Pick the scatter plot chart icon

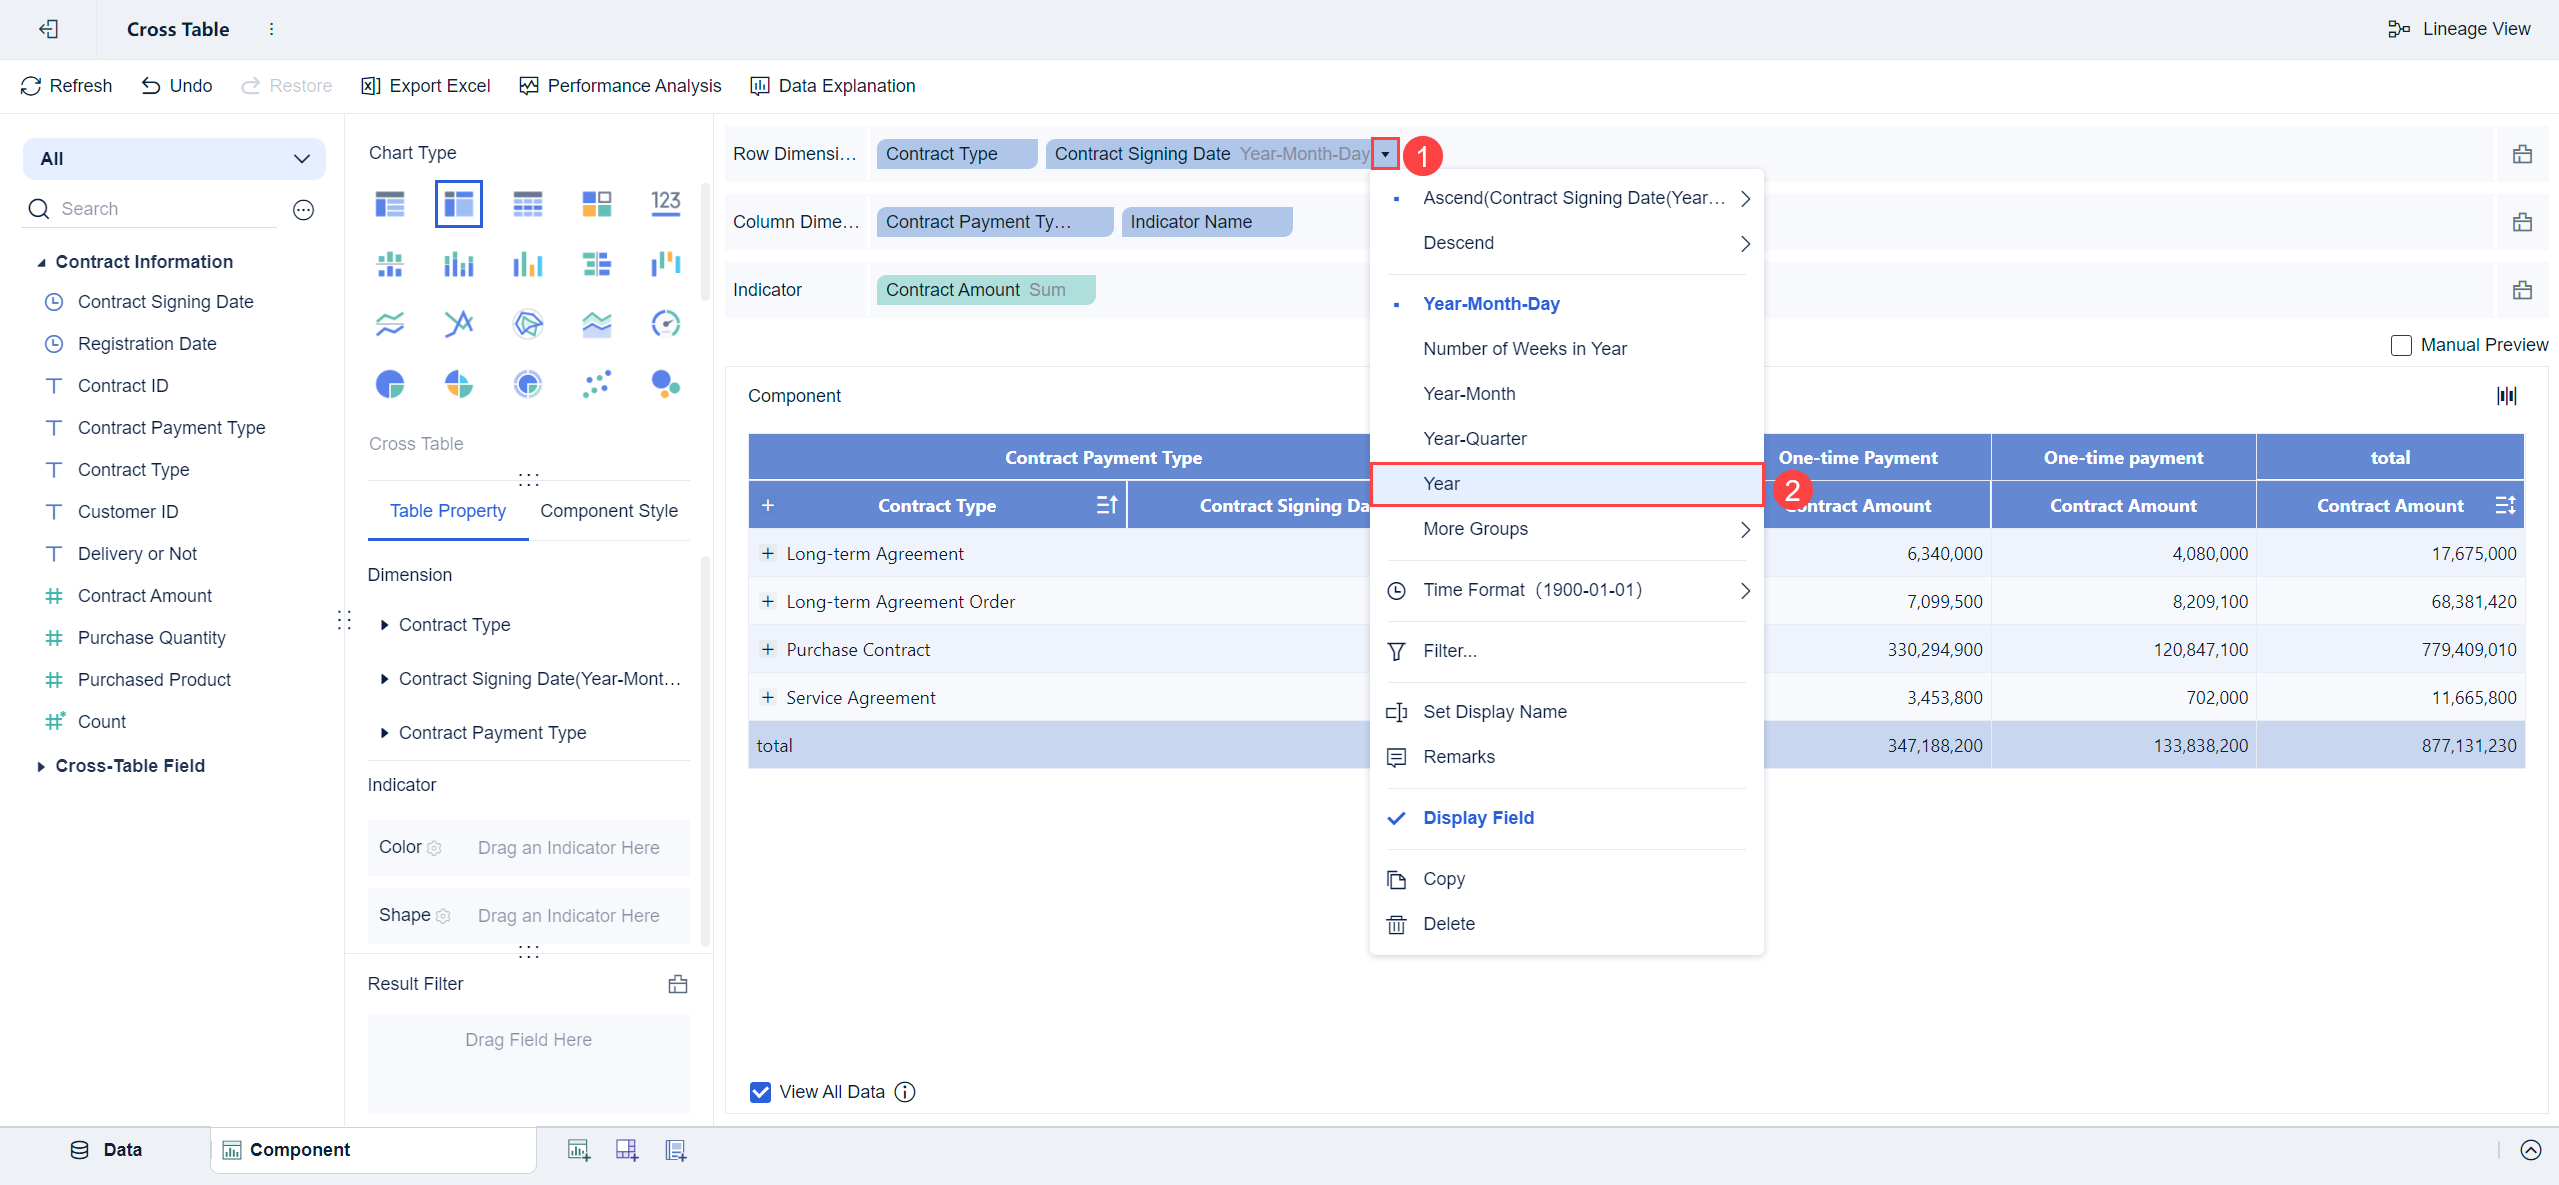[597, 384]
